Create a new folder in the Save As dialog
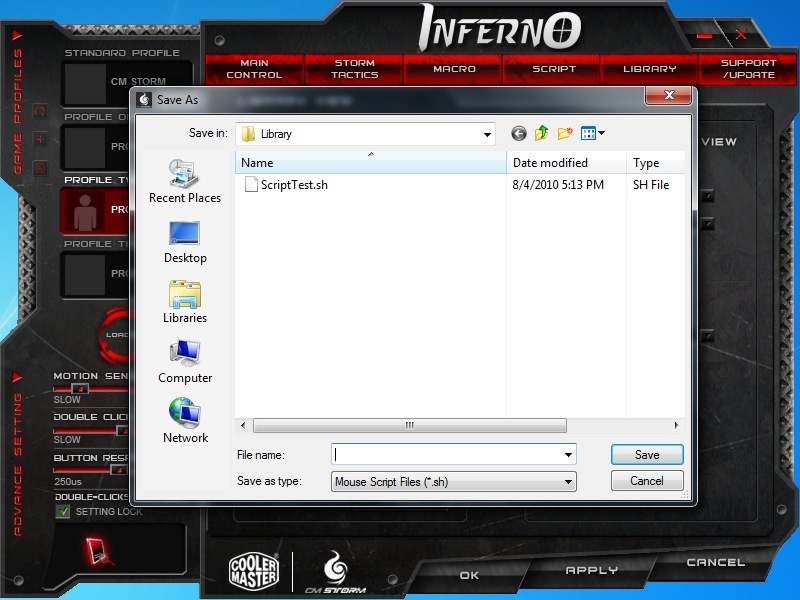Viewport: 800px width, 600px height. (565, 132)
